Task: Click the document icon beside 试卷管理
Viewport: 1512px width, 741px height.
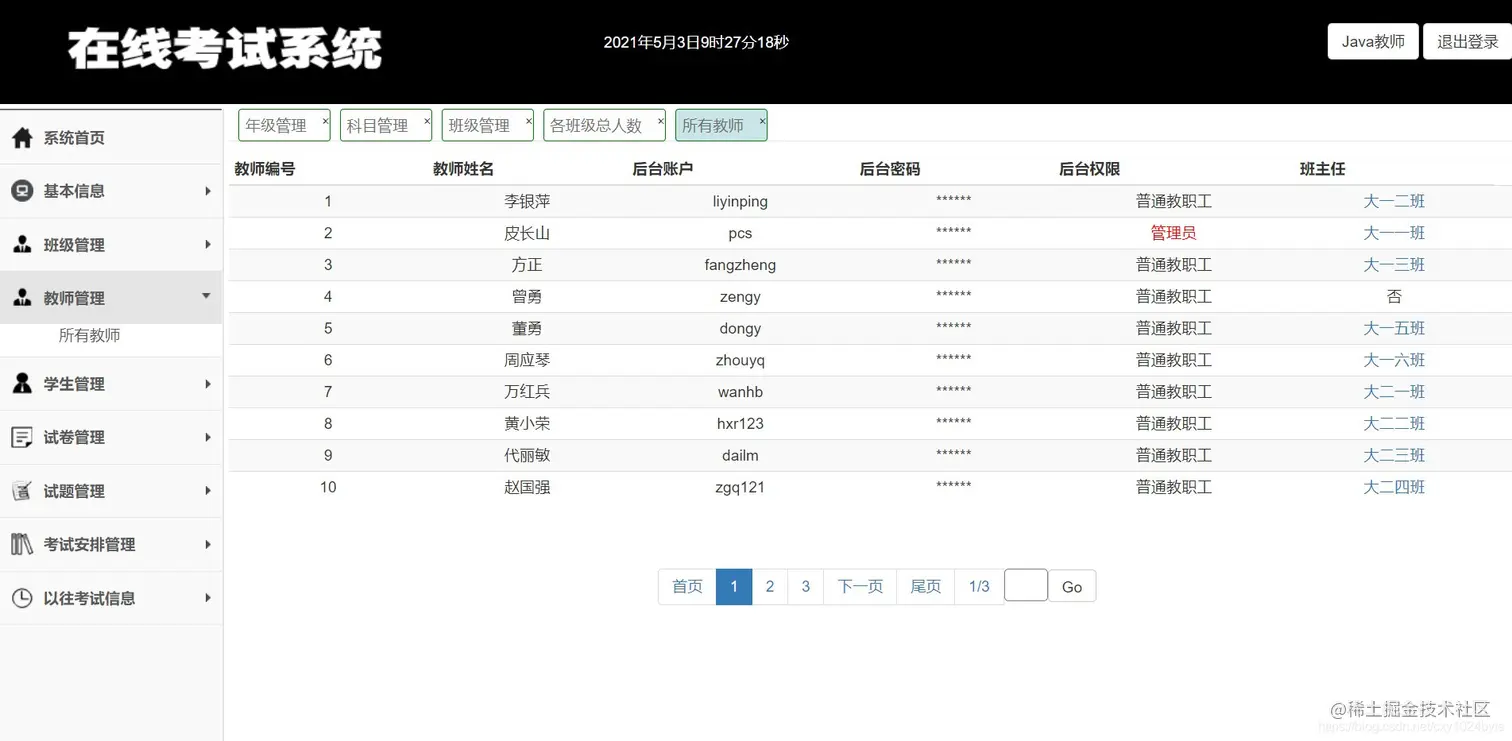Action: tap(22, 437)
